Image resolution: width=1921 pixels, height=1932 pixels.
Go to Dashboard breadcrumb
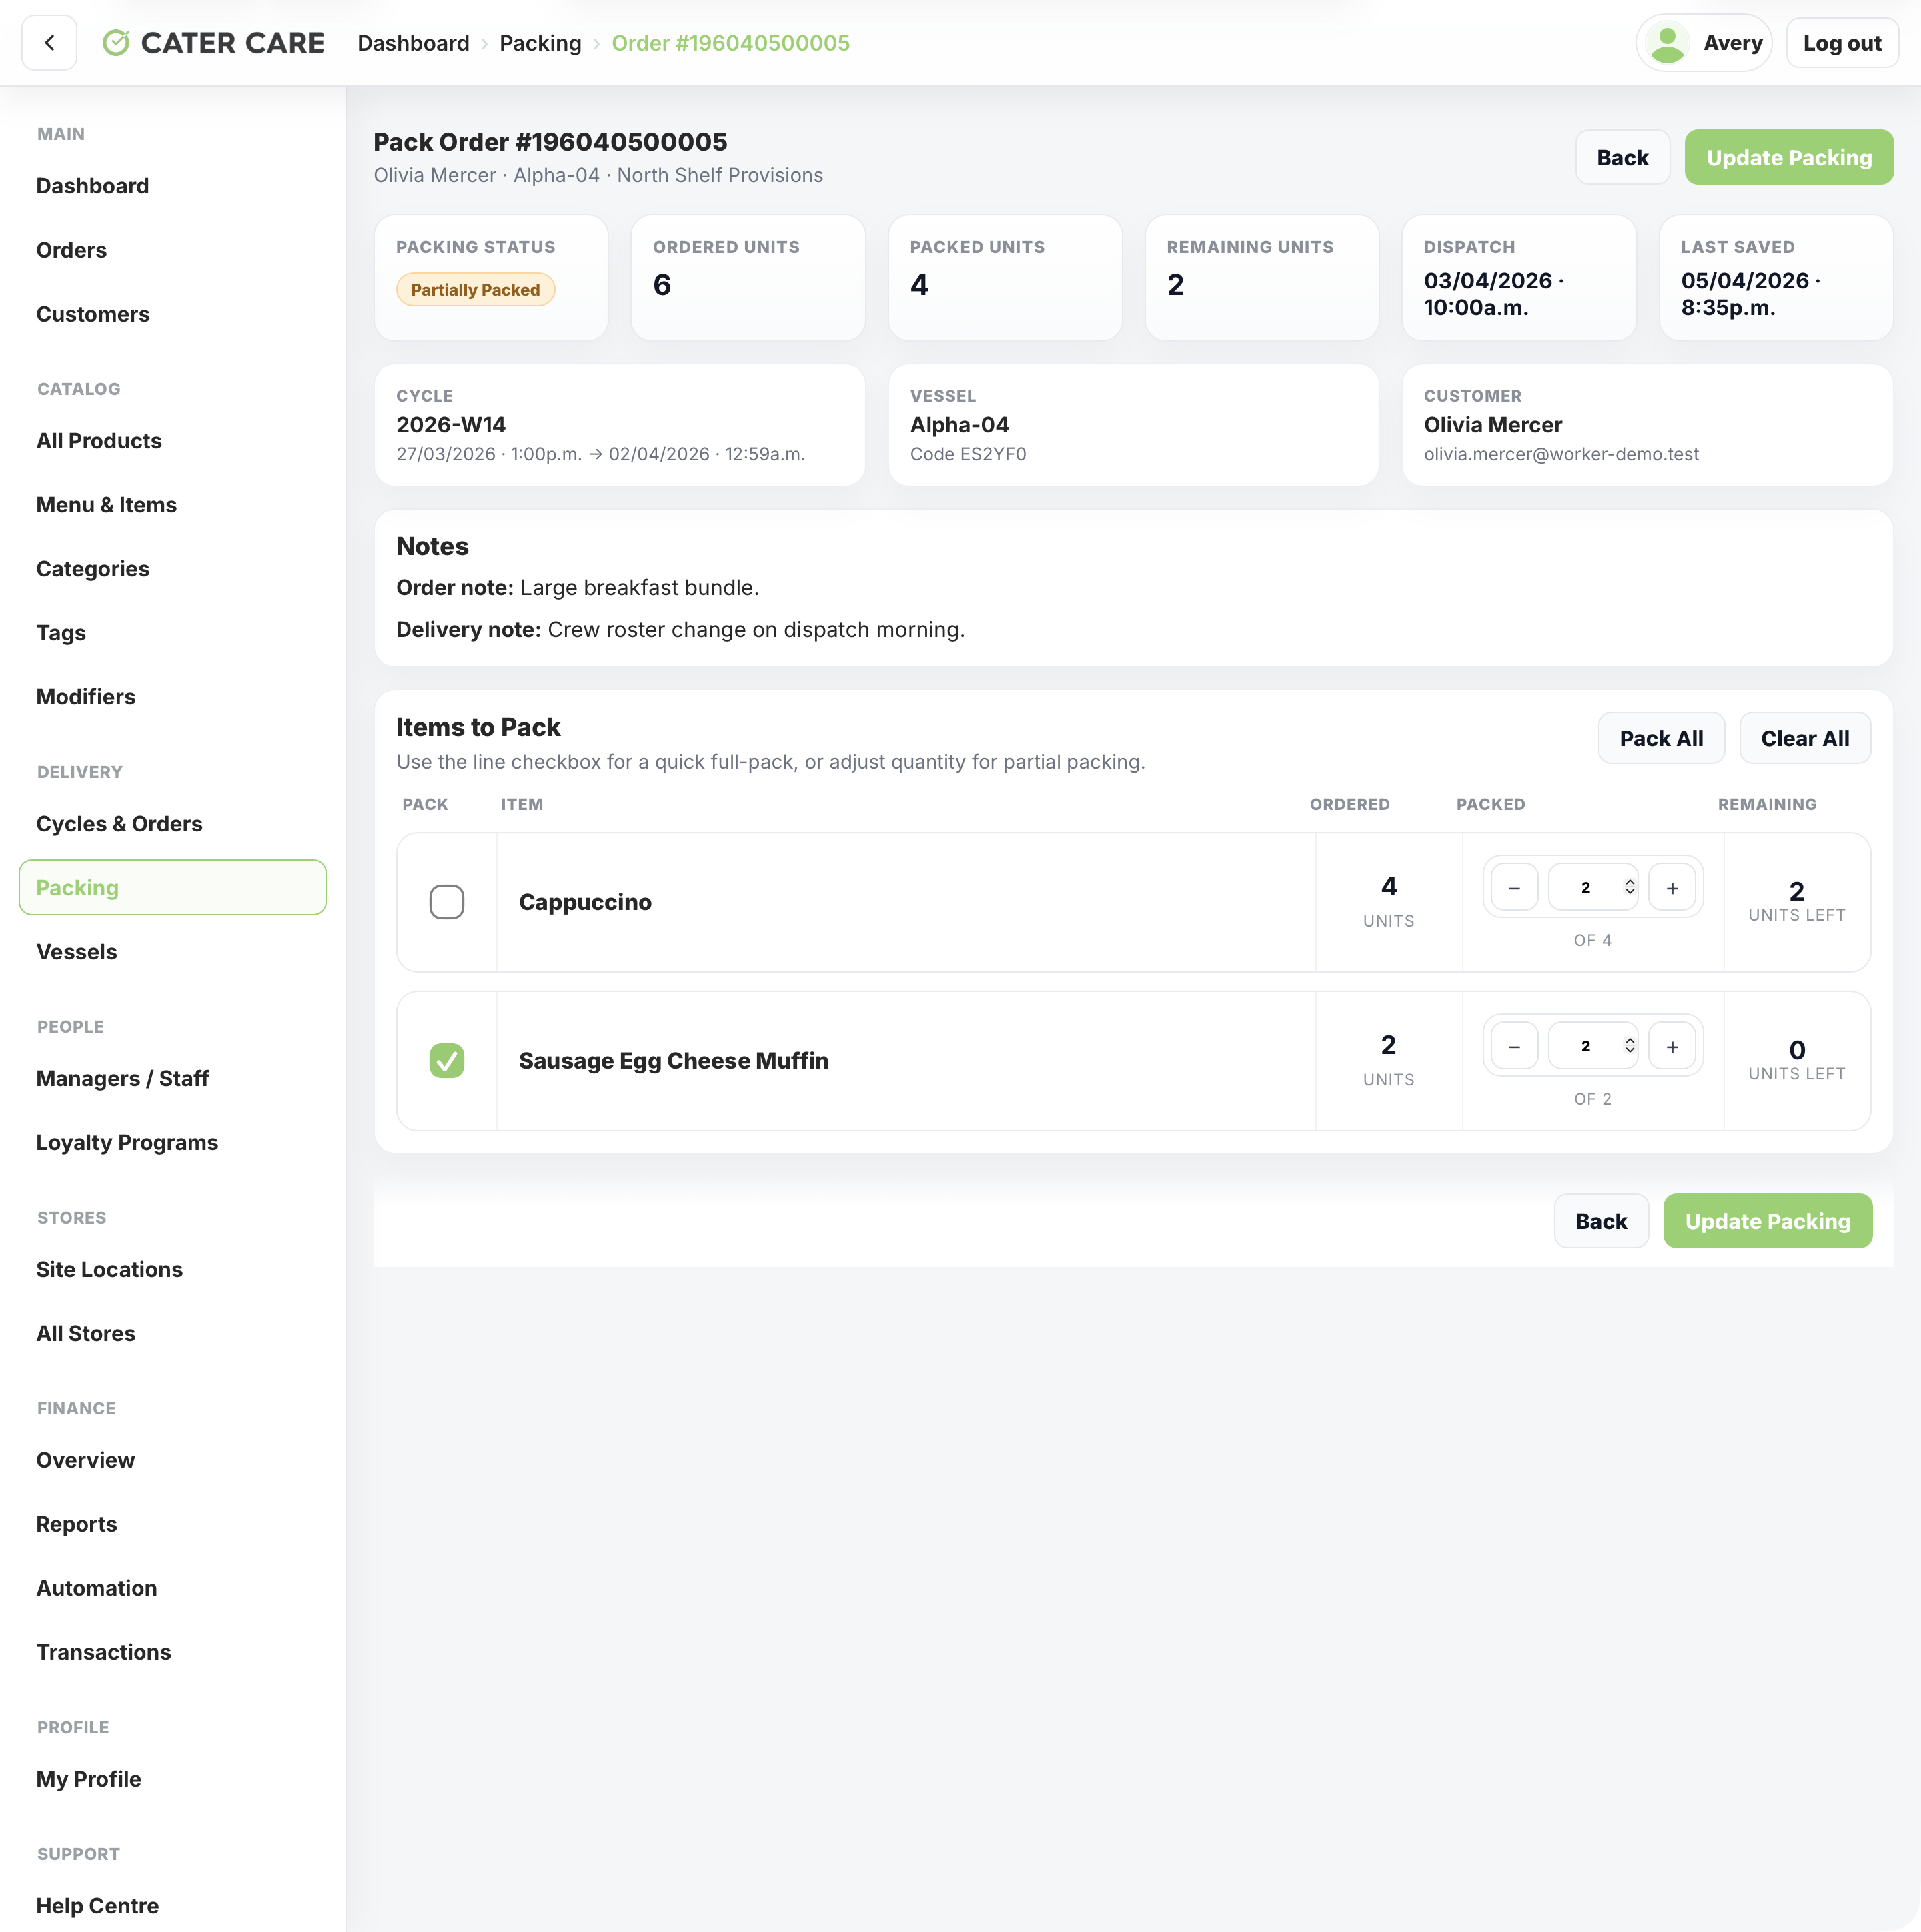[413, 43]
